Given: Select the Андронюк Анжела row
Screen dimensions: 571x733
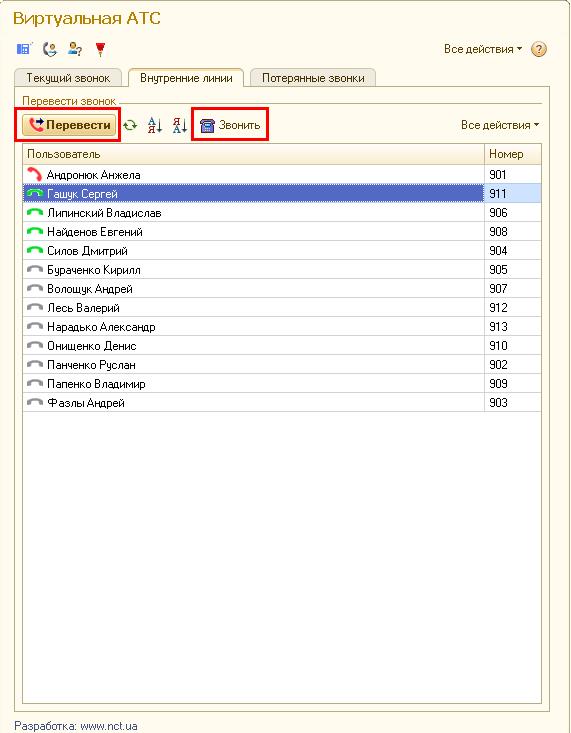Looking at the screenshot, I should (282, 174).
